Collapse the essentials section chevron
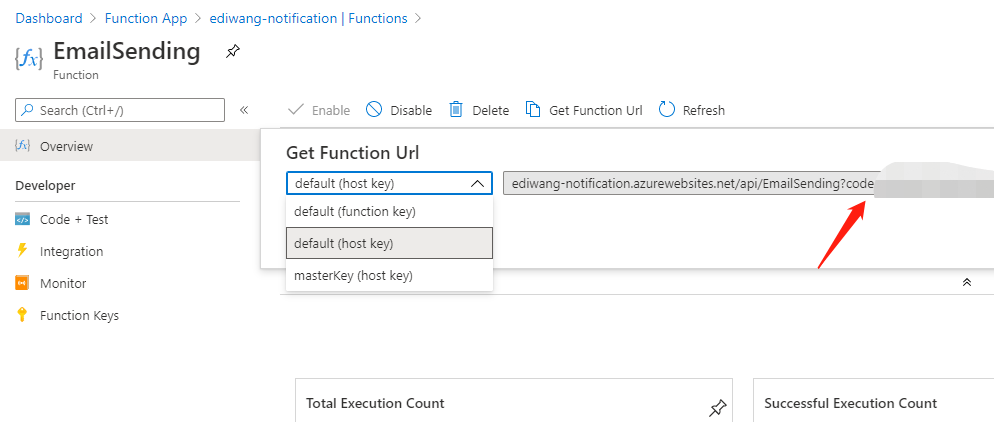Image resolution: width=994 pixels, height=422 pixels. [967, 283]
